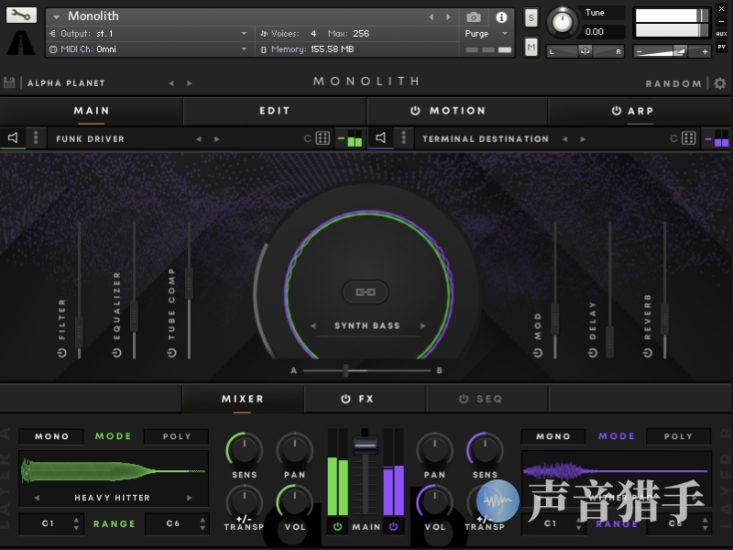Go to next Kontakt instrument arrow
Viewport: 733px width, 550px height.
coord(448,17)
